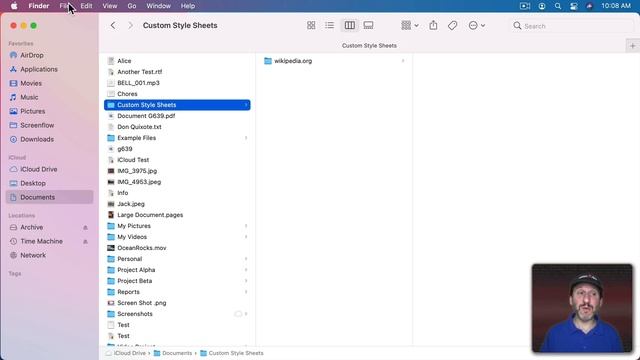Open Applications in the sidebar
Viewport: 640px width, 360px height.
coord(39,69)
